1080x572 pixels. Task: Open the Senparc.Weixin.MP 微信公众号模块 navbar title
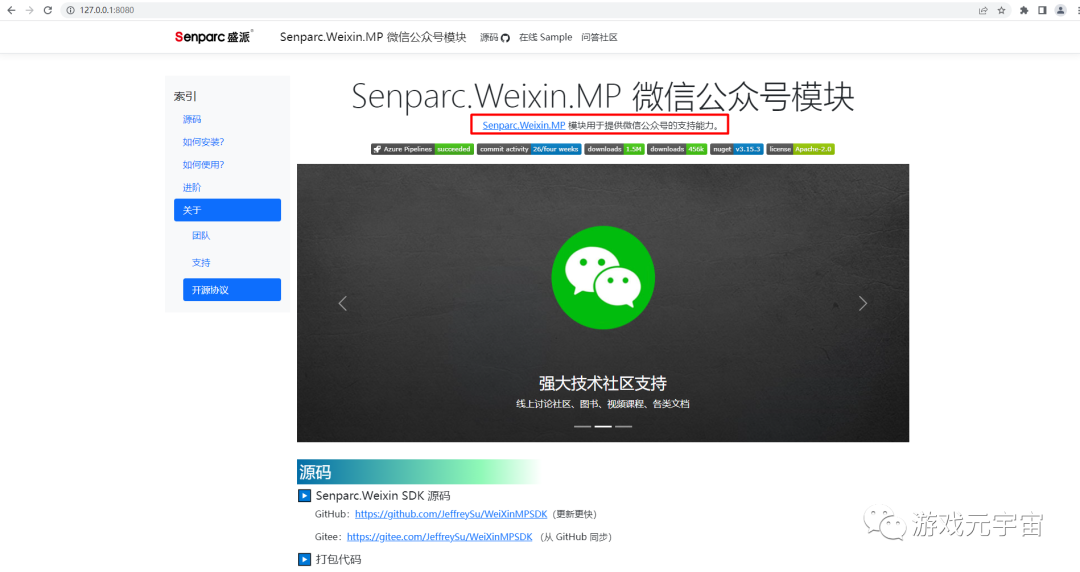(373, 37)
